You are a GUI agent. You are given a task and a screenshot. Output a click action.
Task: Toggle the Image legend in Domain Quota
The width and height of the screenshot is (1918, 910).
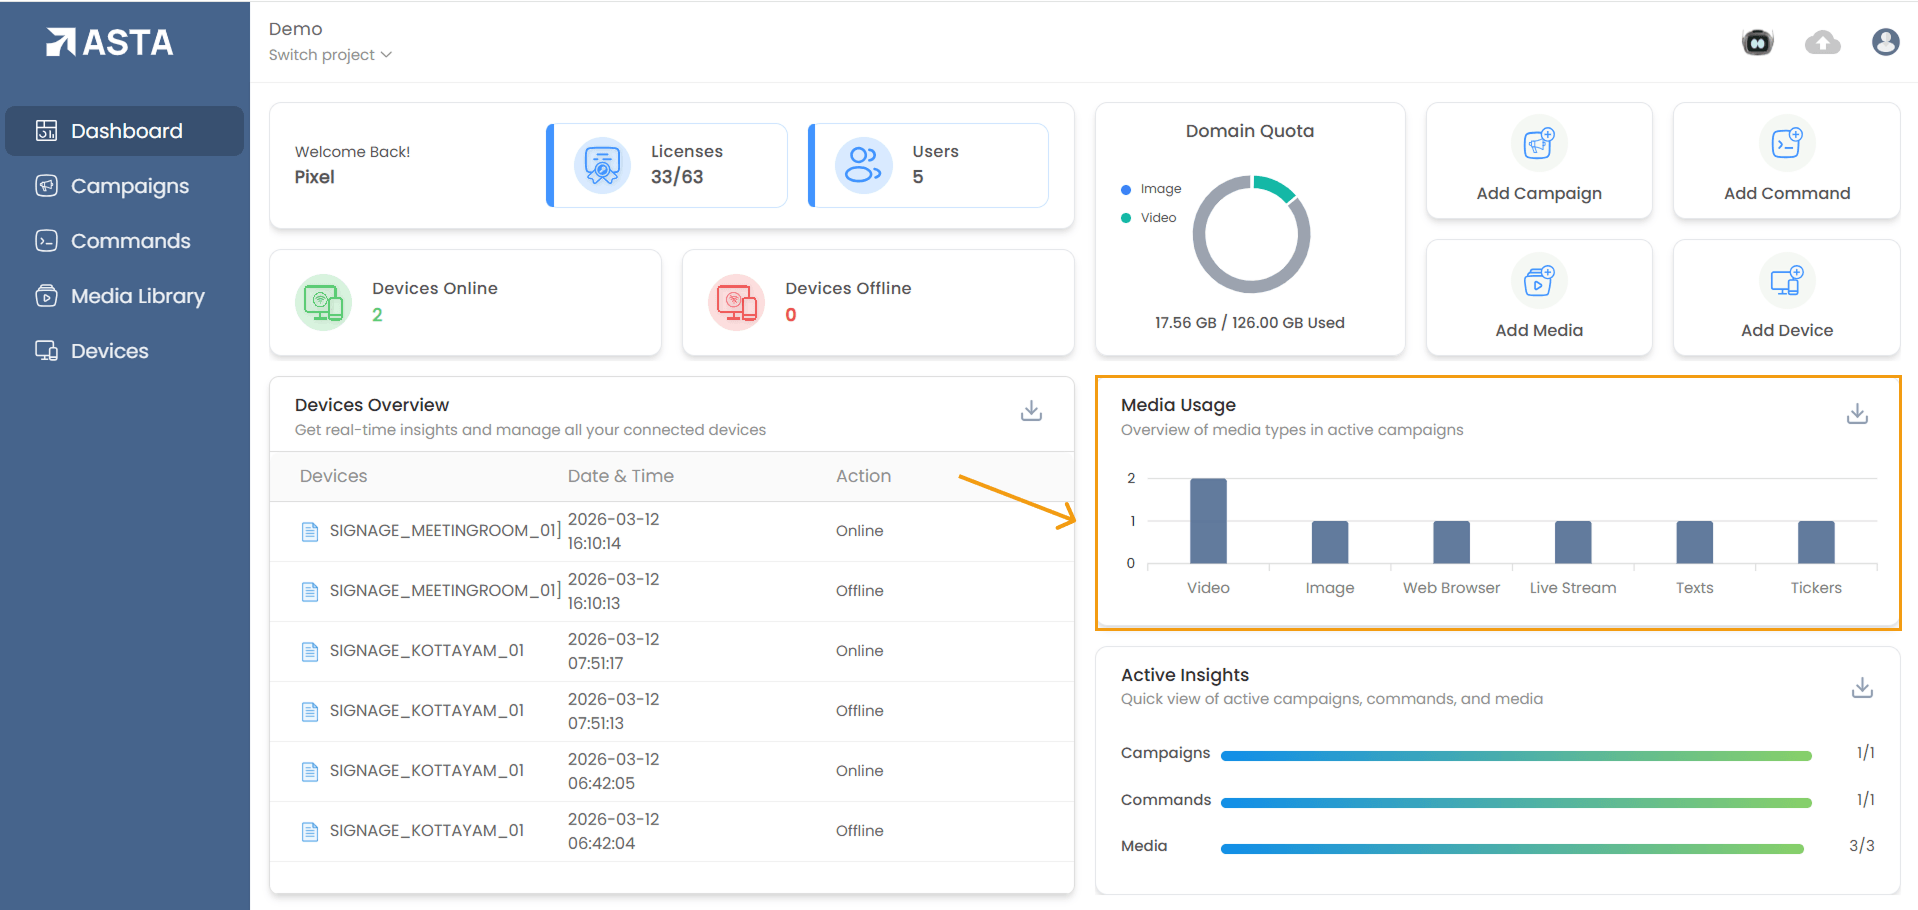tap(1151, 189)
